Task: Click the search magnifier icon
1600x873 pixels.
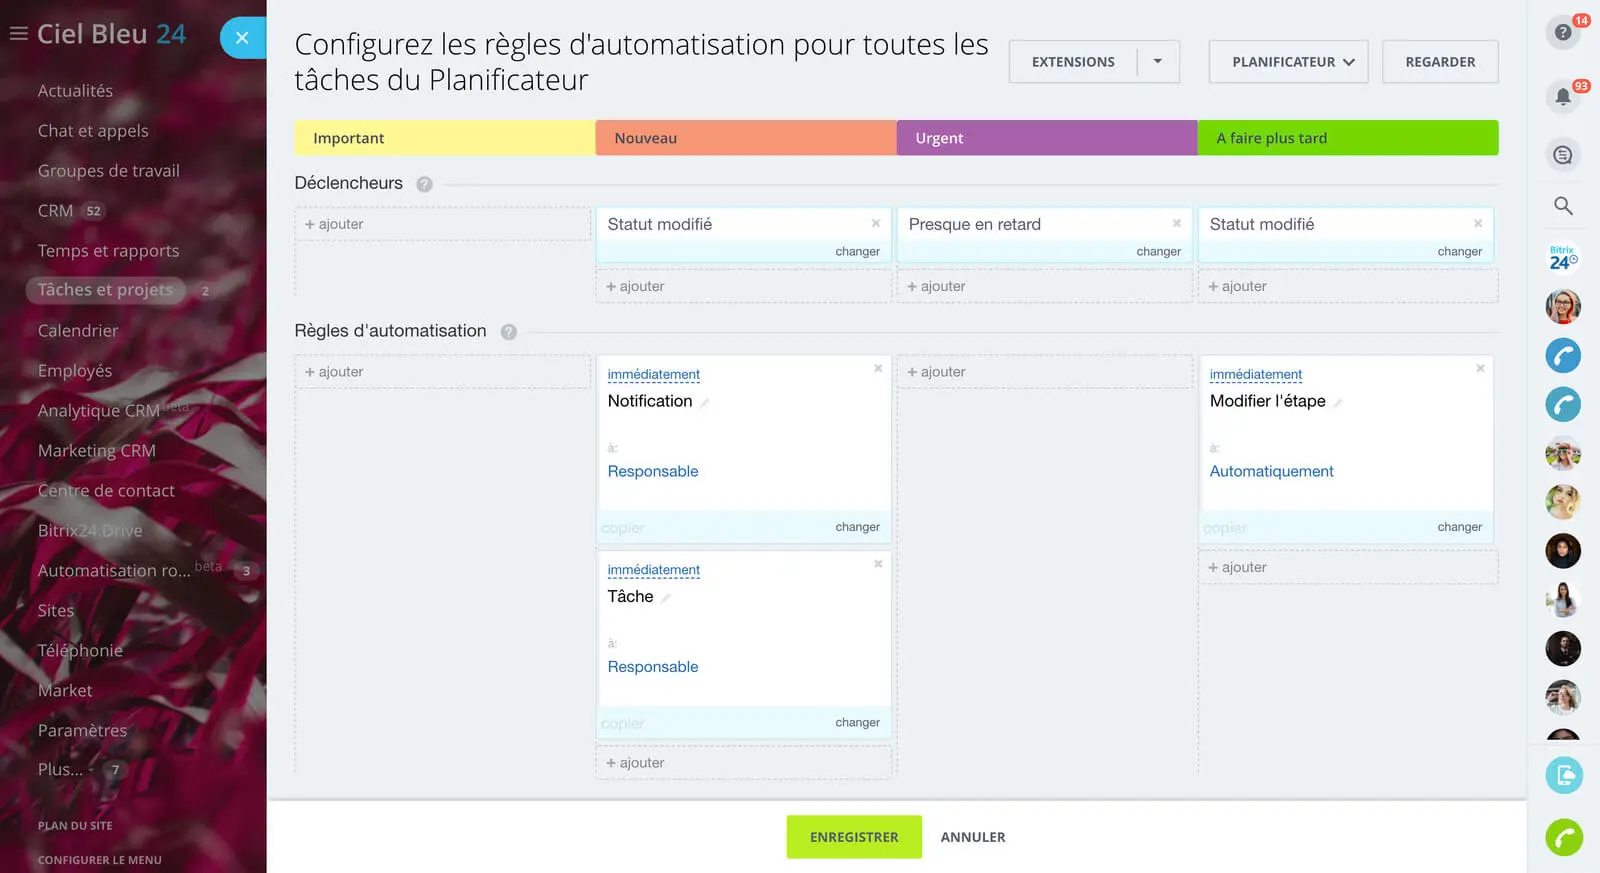Action: coord(1562,206)
